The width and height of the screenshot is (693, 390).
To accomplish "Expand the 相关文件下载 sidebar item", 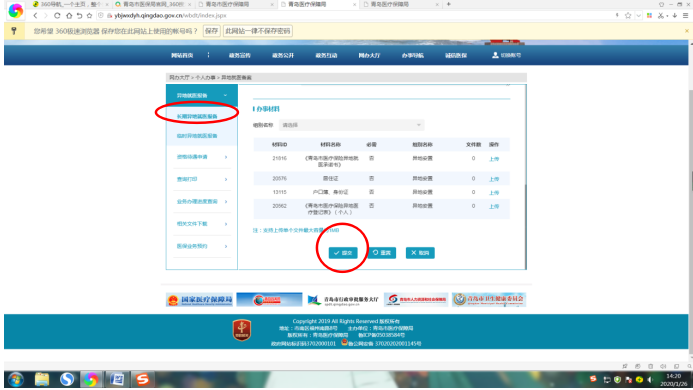I will pos(203,224).
